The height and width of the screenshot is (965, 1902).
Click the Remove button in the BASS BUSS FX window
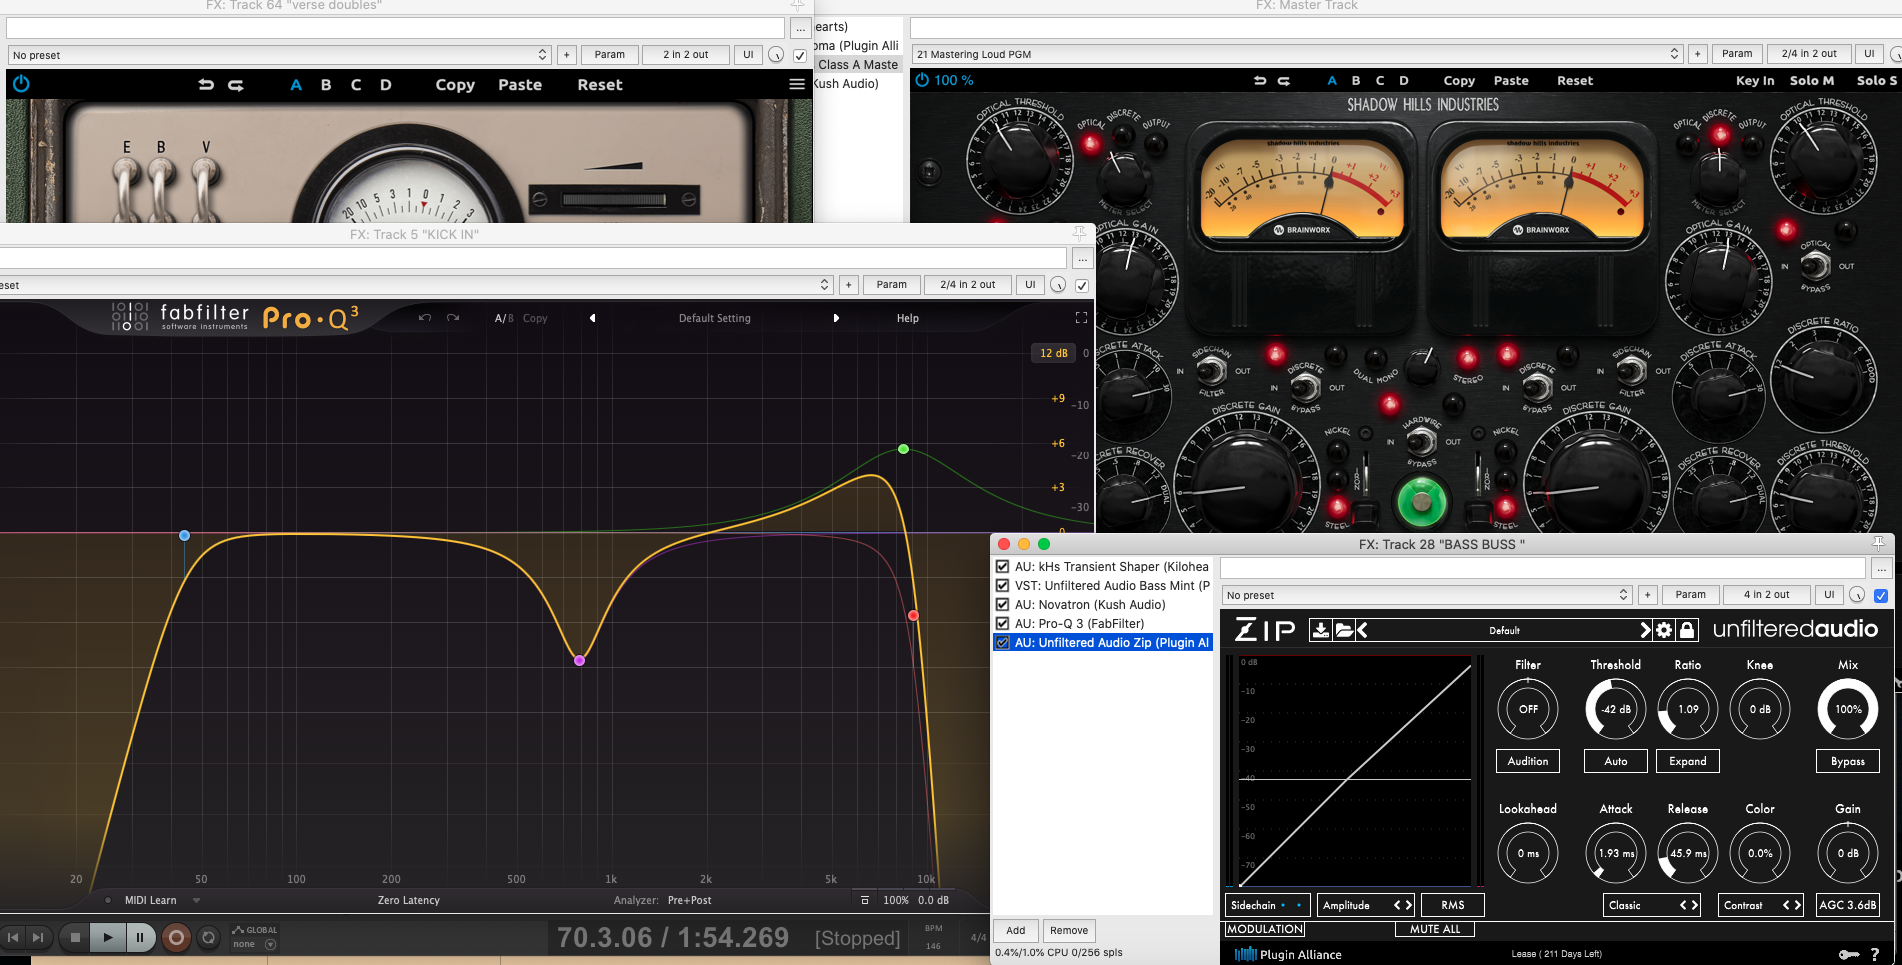(1069, 930)
